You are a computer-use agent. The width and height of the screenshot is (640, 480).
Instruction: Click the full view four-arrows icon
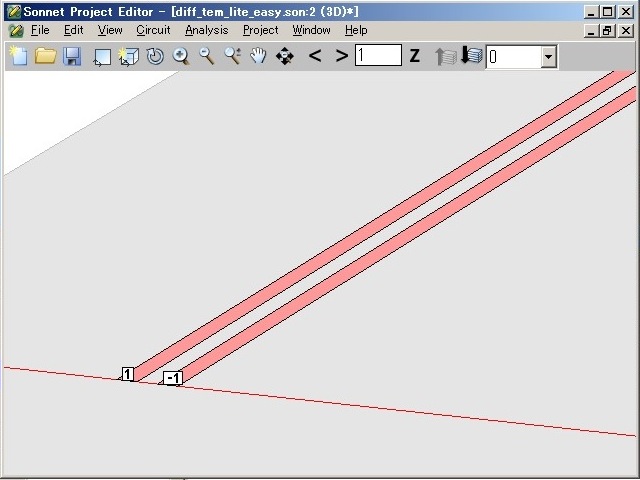pyautogui.click(x=284, y=56)
